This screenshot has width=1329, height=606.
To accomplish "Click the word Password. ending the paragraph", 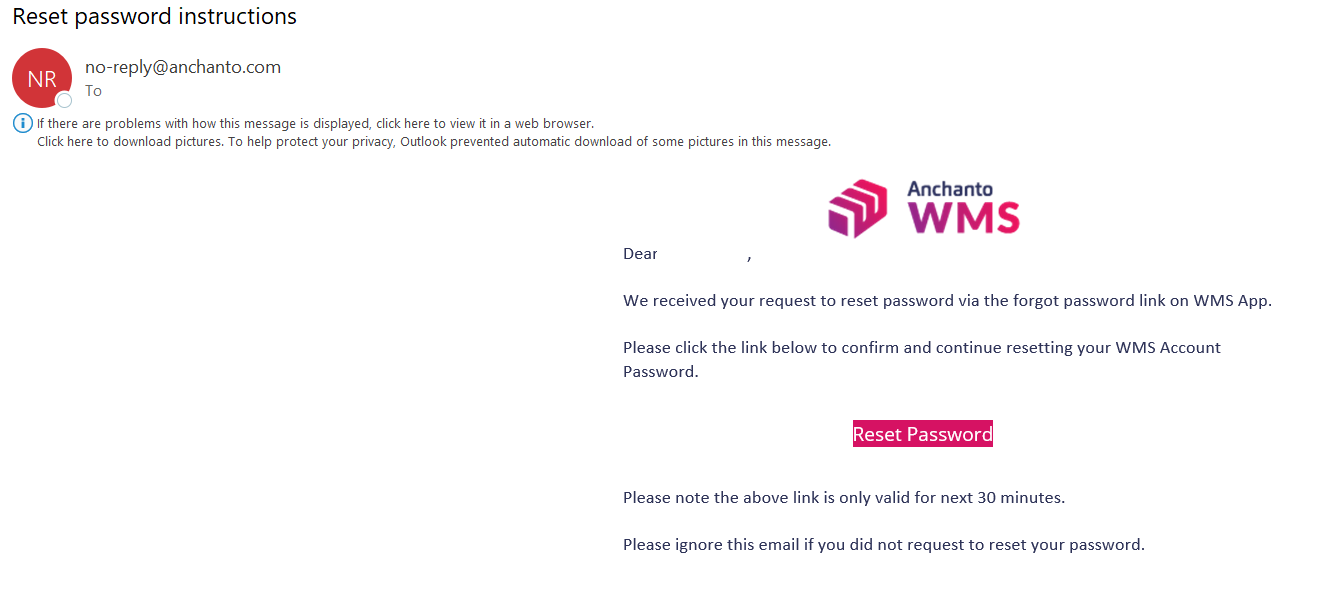I will (x=660, y=372).
